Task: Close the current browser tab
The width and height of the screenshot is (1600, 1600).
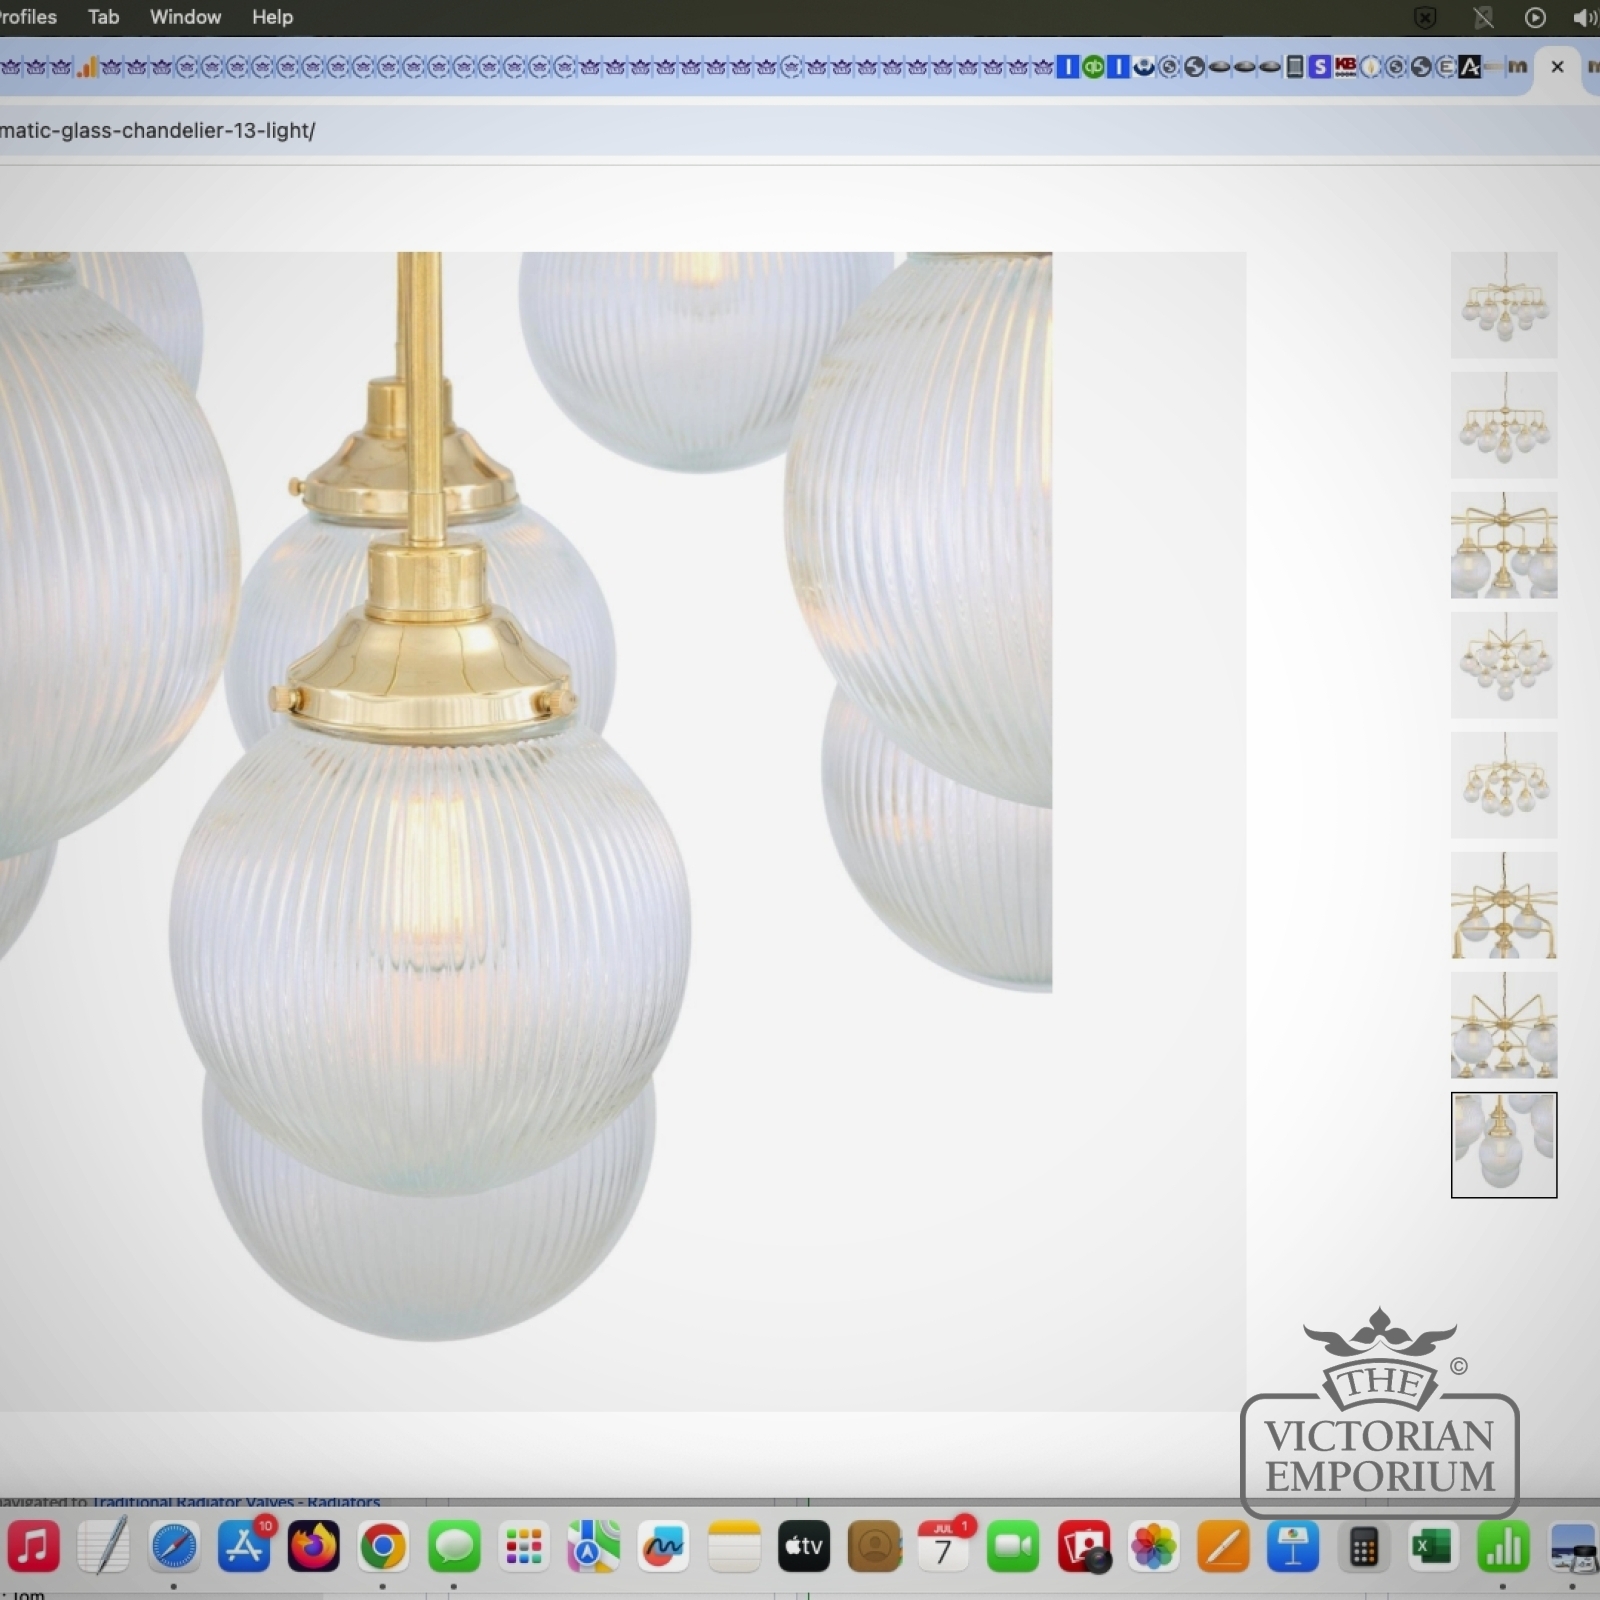Action: (1557, 67)
